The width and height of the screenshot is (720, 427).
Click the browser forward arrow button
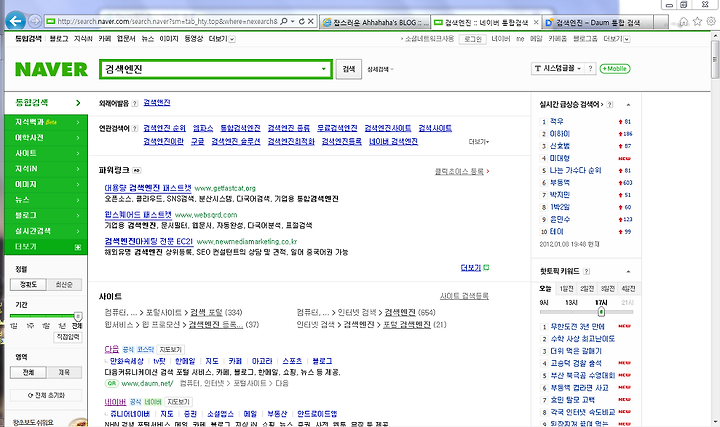[35, 21]
